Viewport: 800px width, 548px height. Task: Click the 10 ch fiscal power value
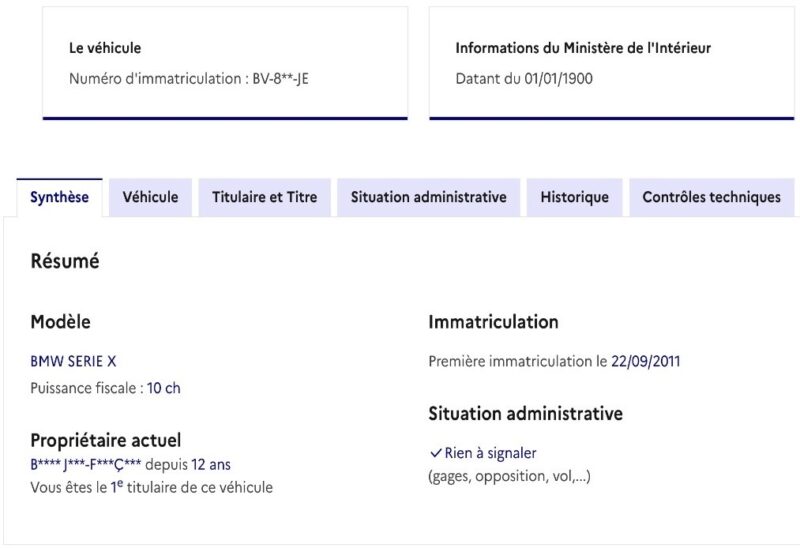pyautogui.click(x=164, y=388)
